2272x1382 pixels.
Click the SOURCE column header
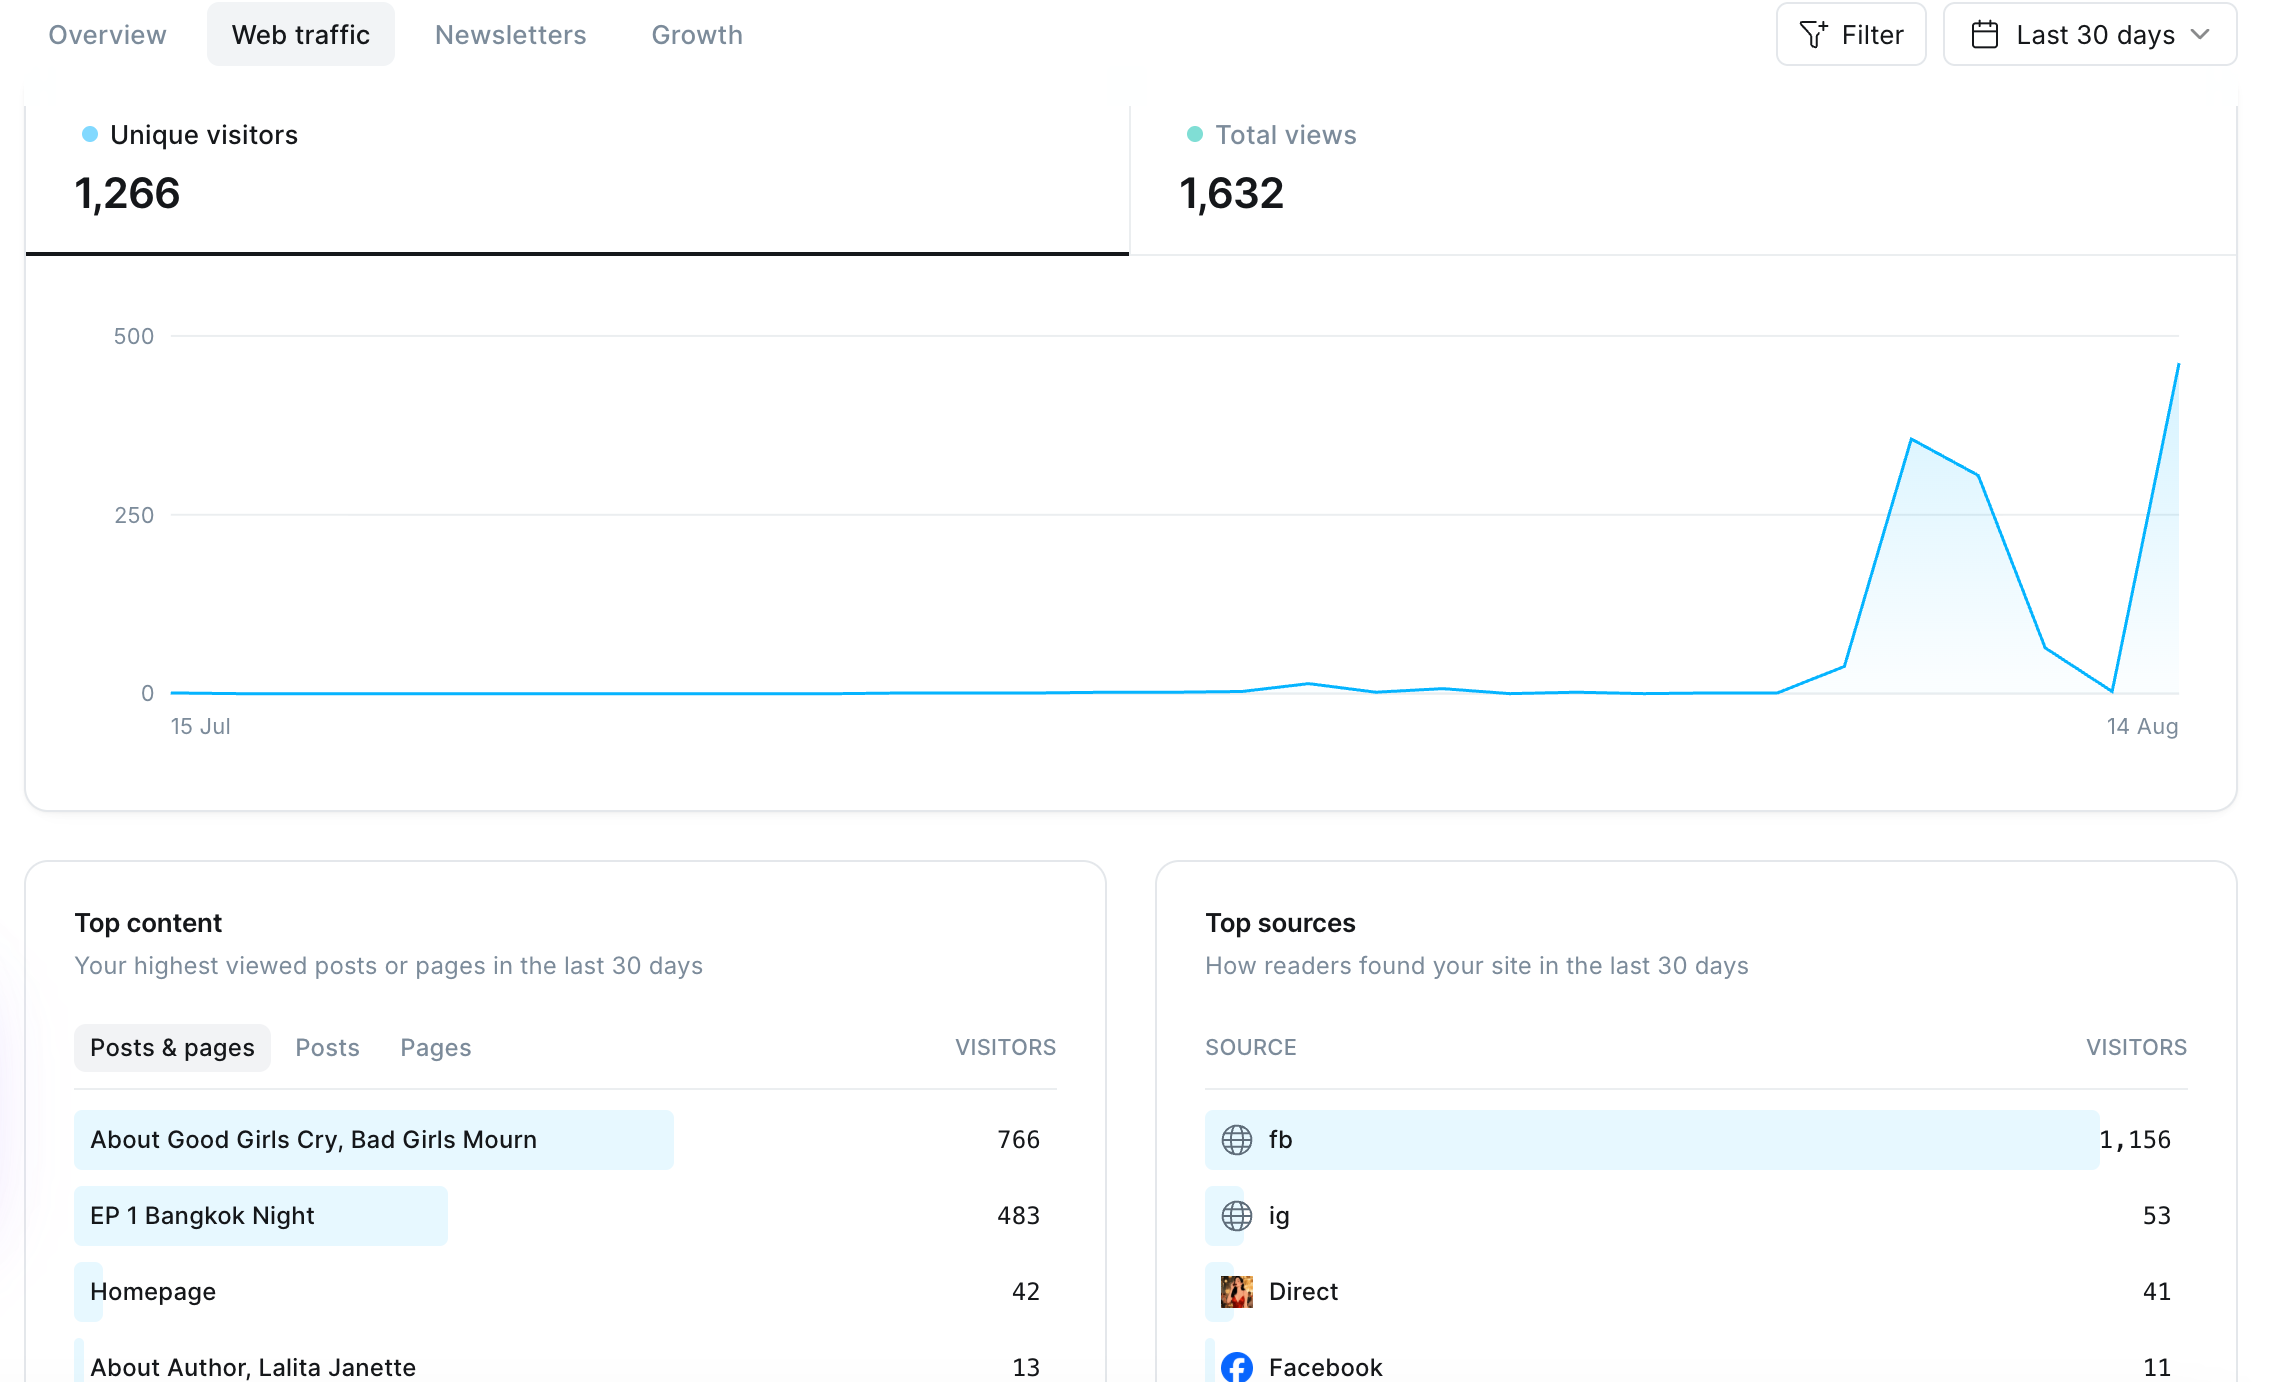coord(1250,1047)
